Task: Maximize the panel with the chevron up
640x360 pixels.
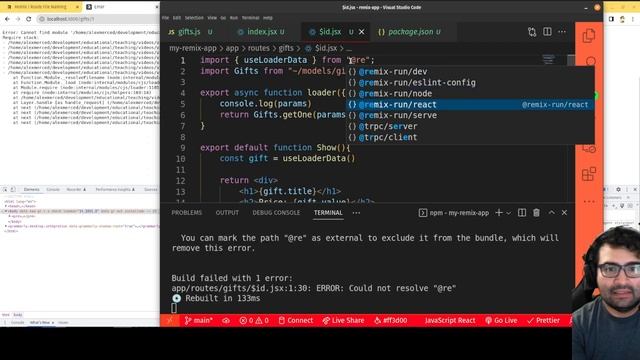Action: (x=551, y=213)
